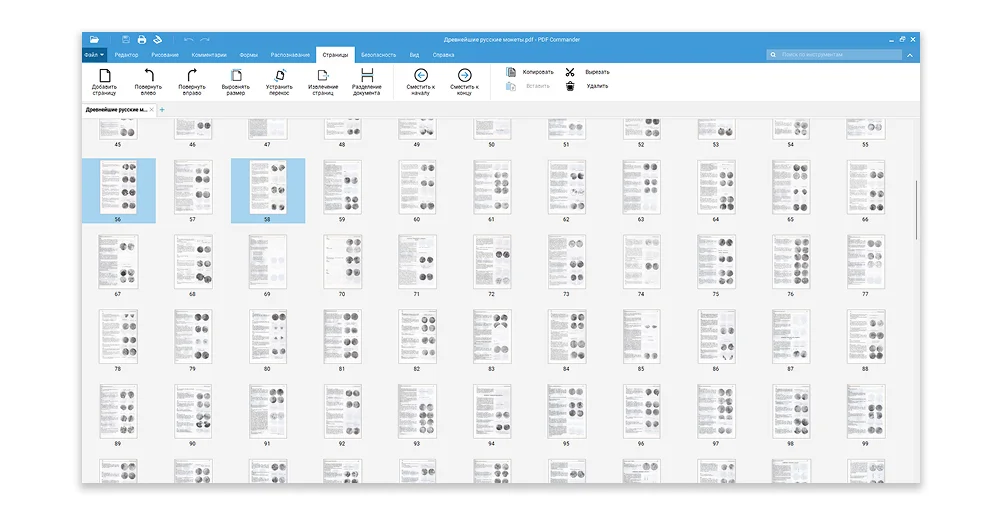The width and height of the screenshot is (1000, 516).
Task: Close the Древнейшие русские м... document tab
Action: click(x=151, y=110)
